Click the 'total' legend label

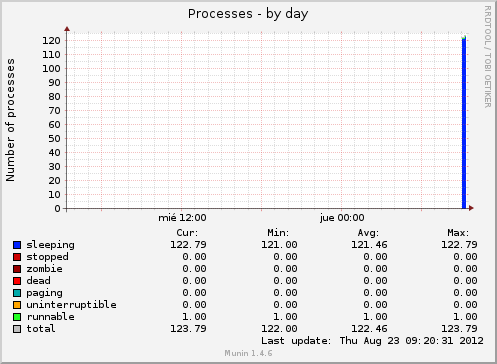point(41,329)
